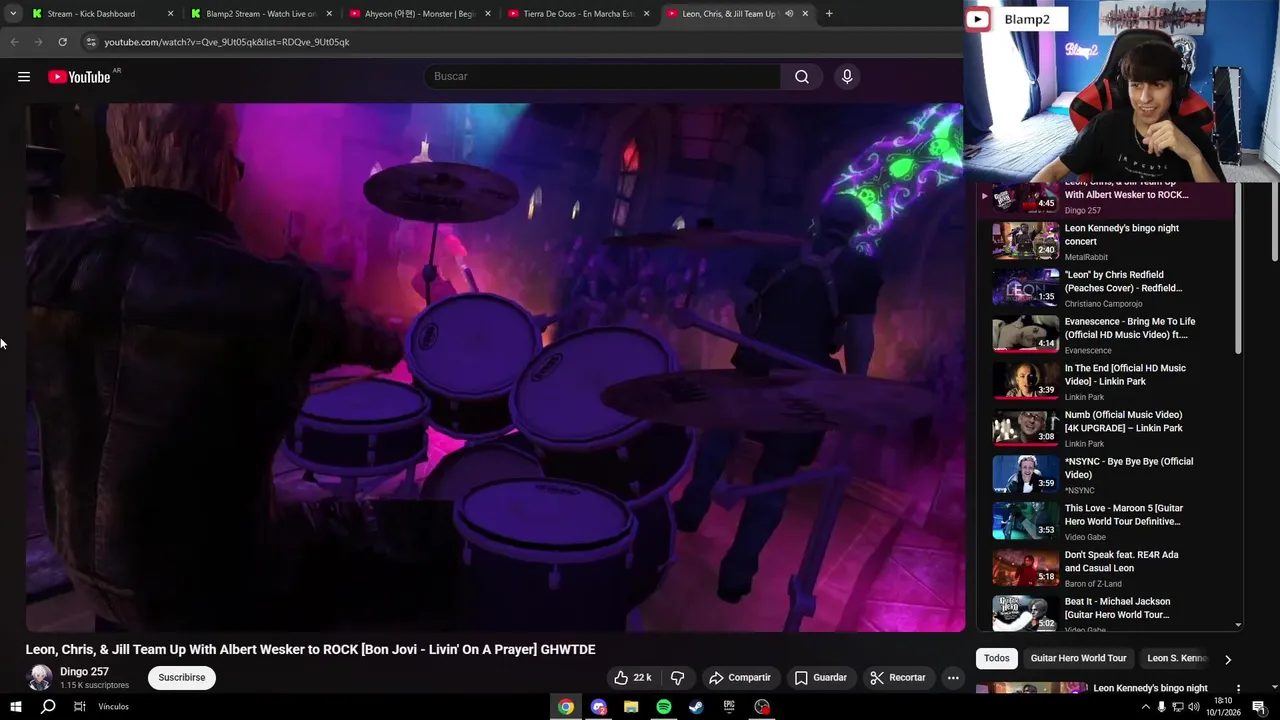Open Steam from the taskbar
Image resolution: width=1280 pixels, height=720 pixels.
tap(696, 707)
